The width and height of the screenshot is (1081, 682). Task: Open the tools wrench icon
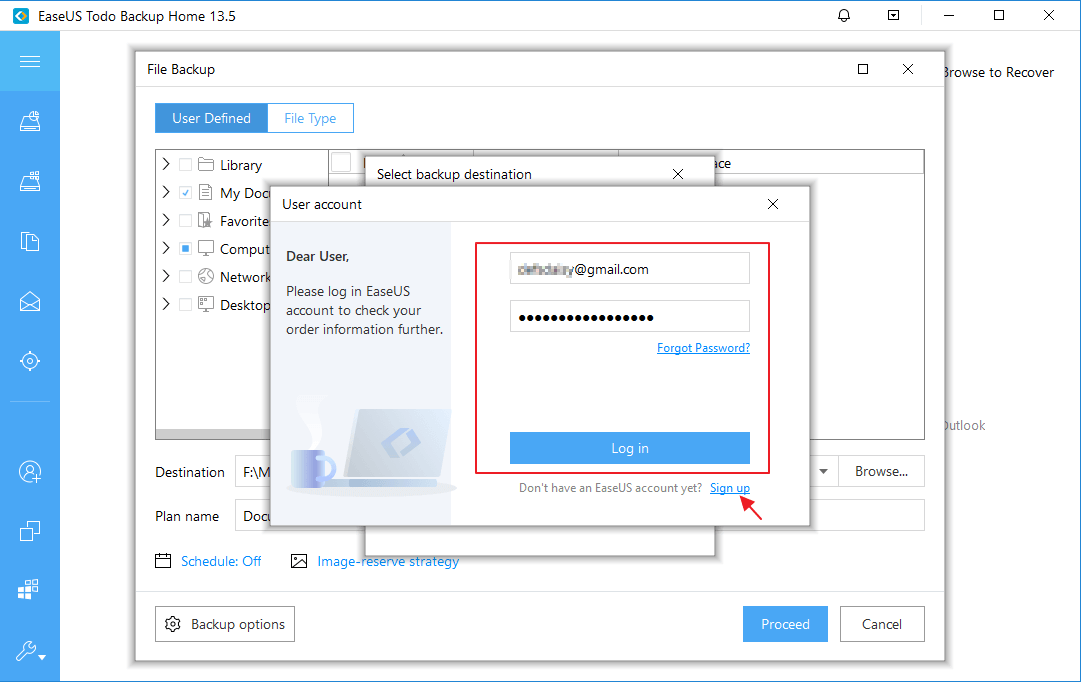click(30, 653)
